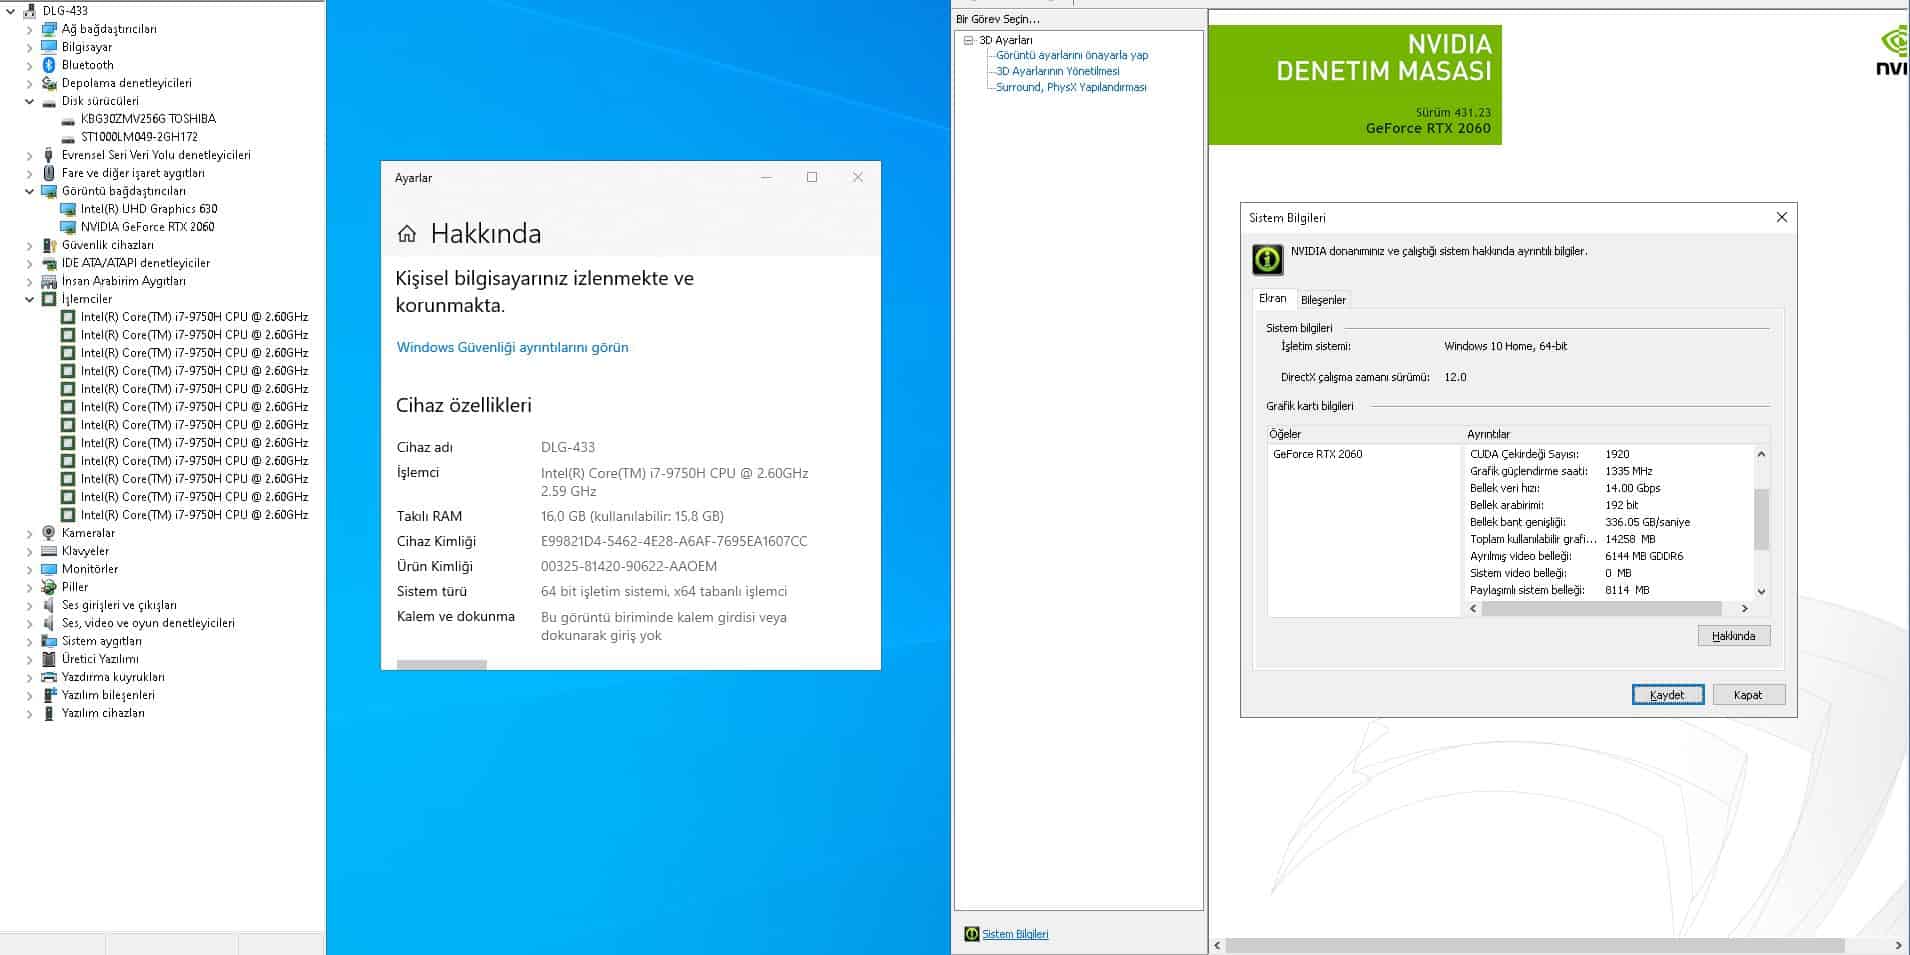Click the Güvenlik cihazları icon
This screenshot has height=955, width=1910.
(x=49, y=245)
